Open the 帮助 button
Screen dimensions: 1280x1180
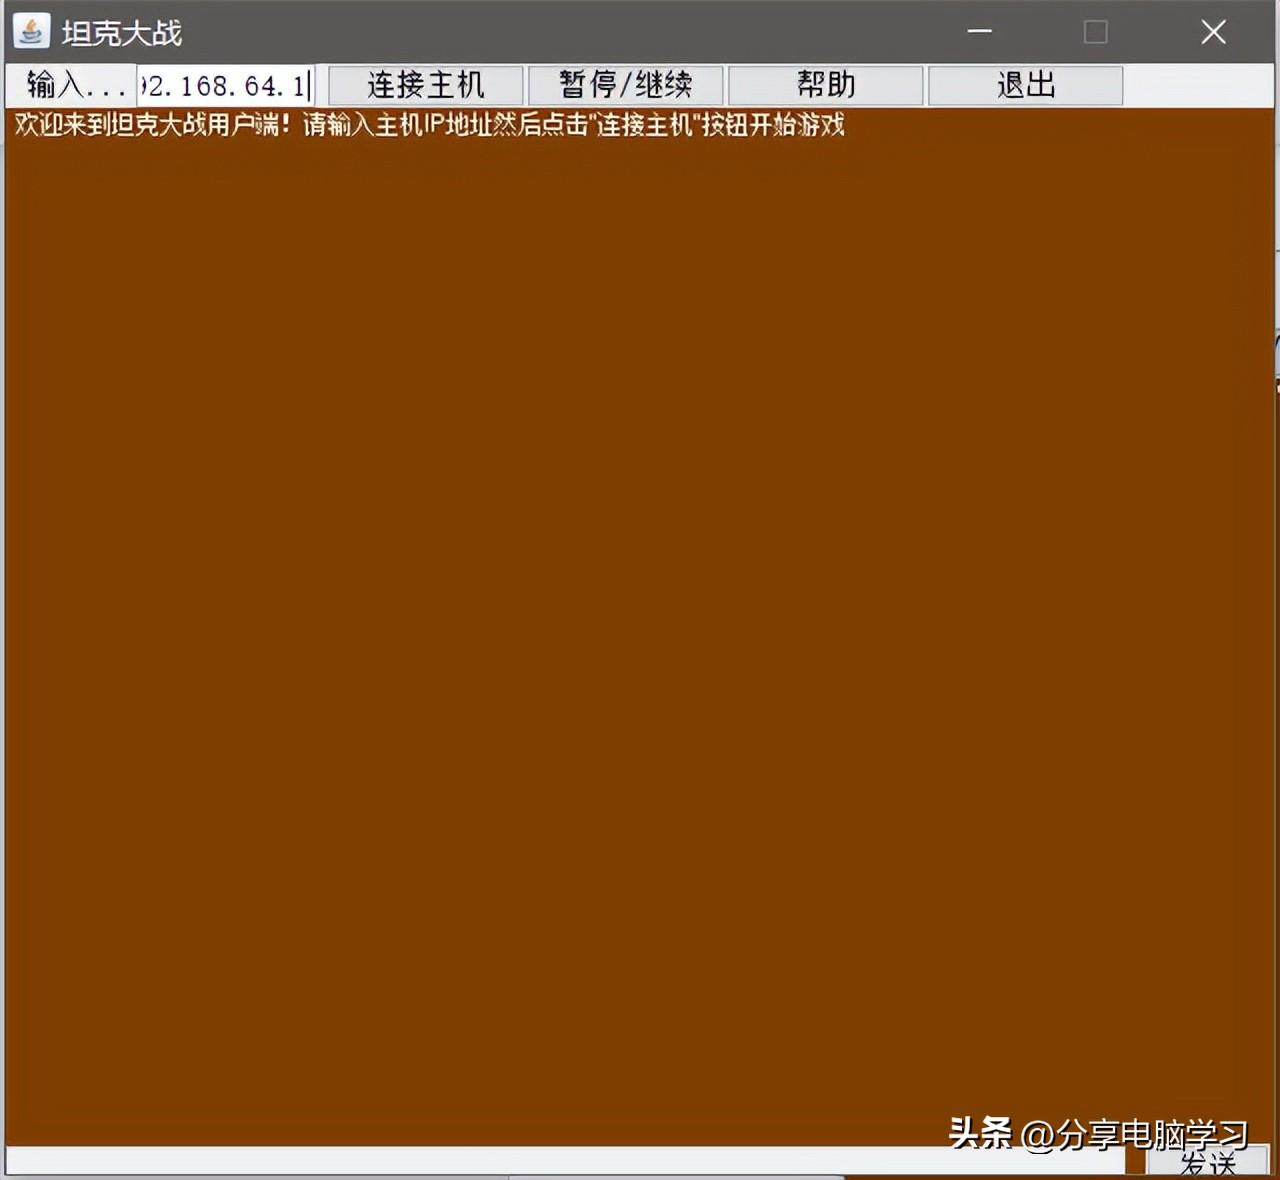pyautogui.click(x=826, y=85)
